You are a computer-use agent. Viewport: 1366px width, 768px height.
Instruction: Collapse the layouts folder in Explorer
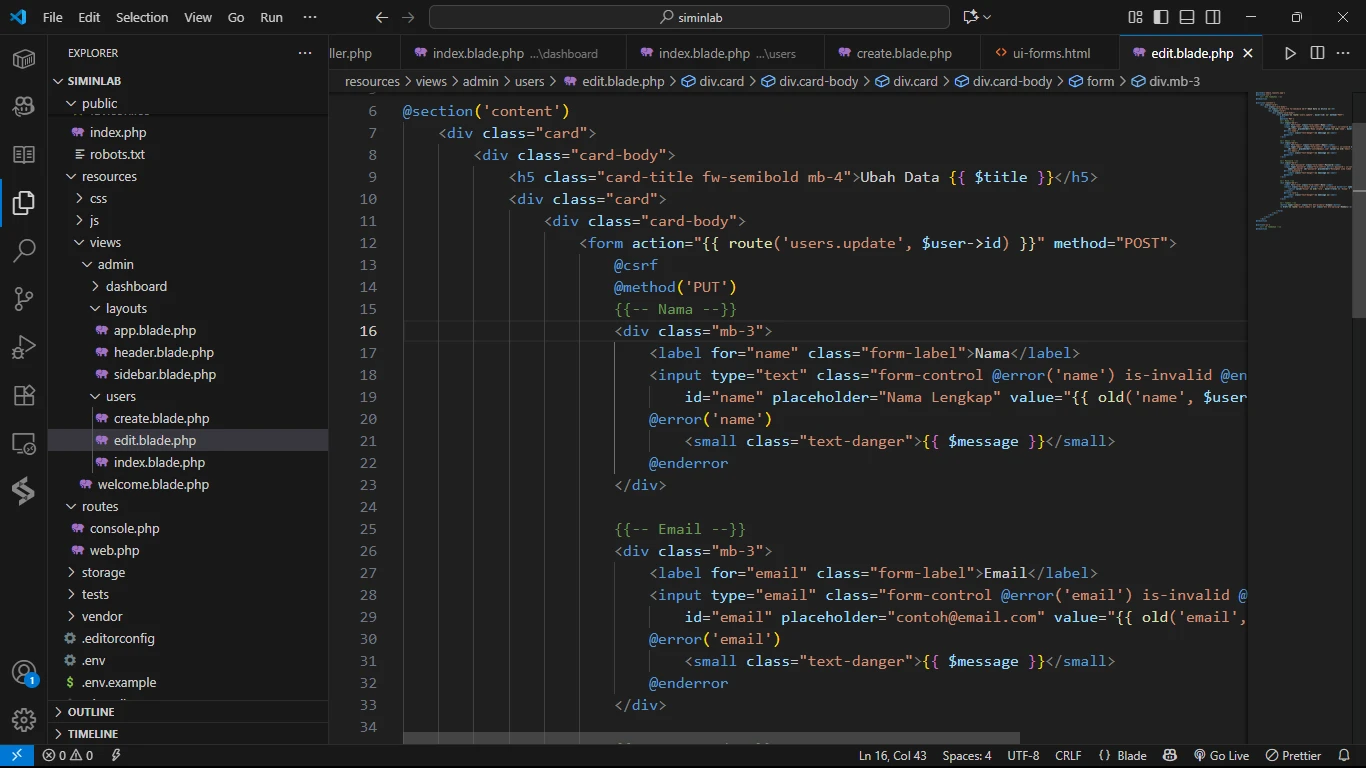[x=126, y=308]
